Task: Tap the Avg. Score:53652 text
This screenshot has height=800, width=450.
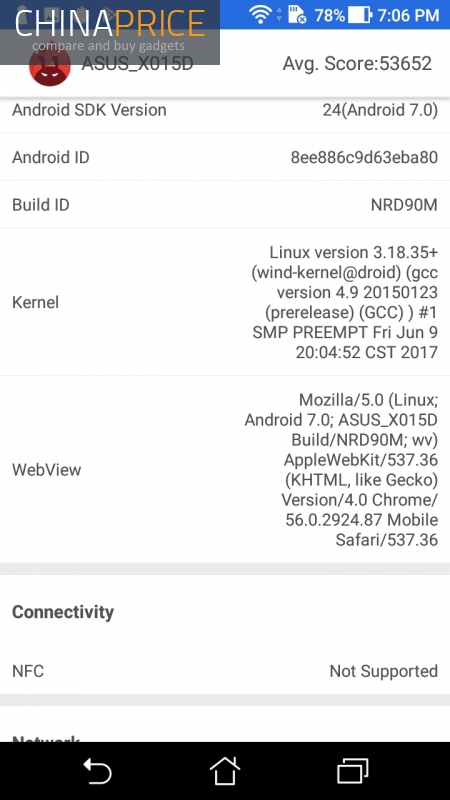Action: (x=357, y=63)
